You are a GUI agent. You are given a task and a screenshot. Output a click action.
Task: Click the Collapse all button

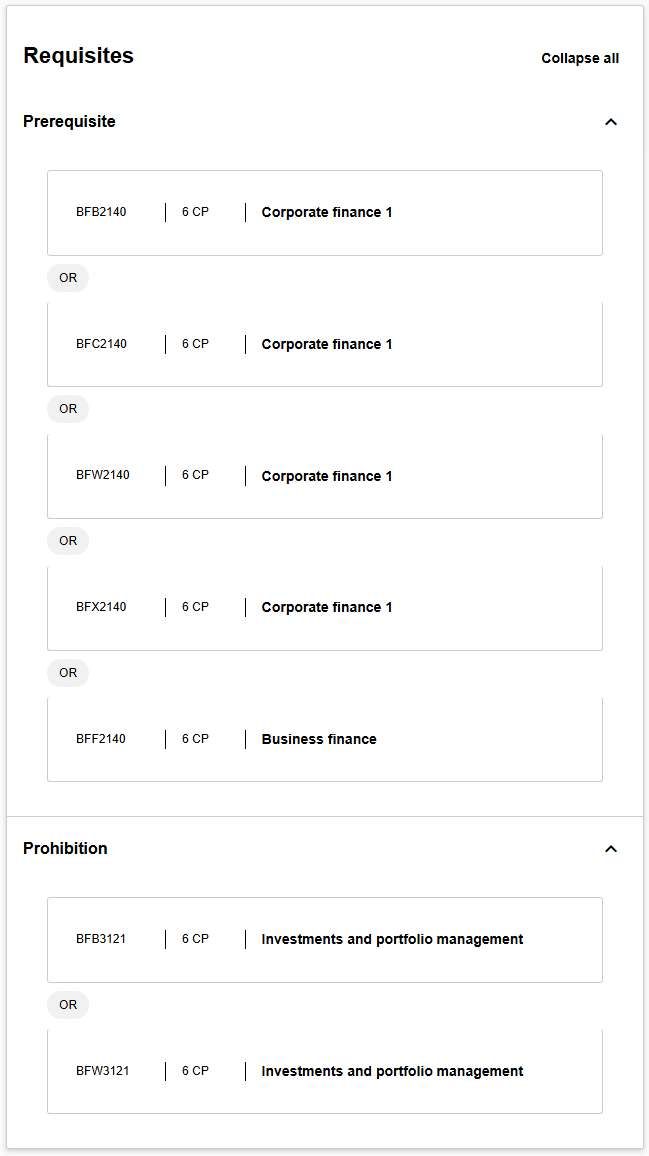point(580,58)
